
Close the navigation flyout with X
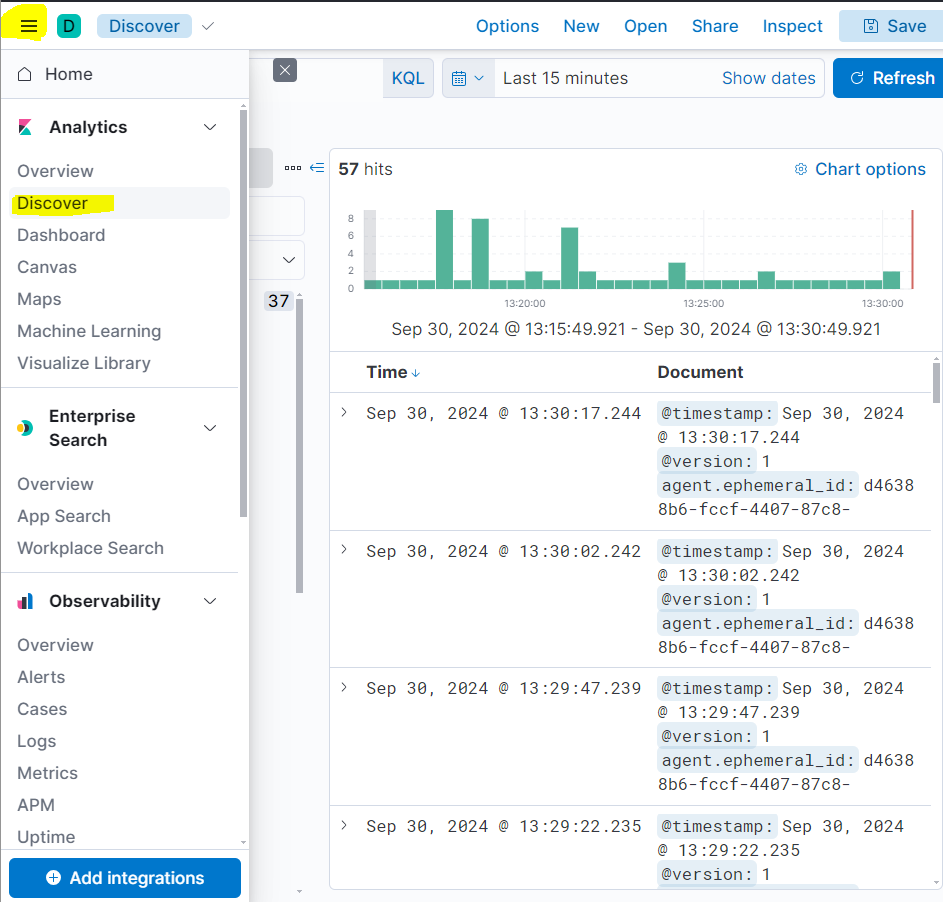pyautogui.click(x=285, y=70)
